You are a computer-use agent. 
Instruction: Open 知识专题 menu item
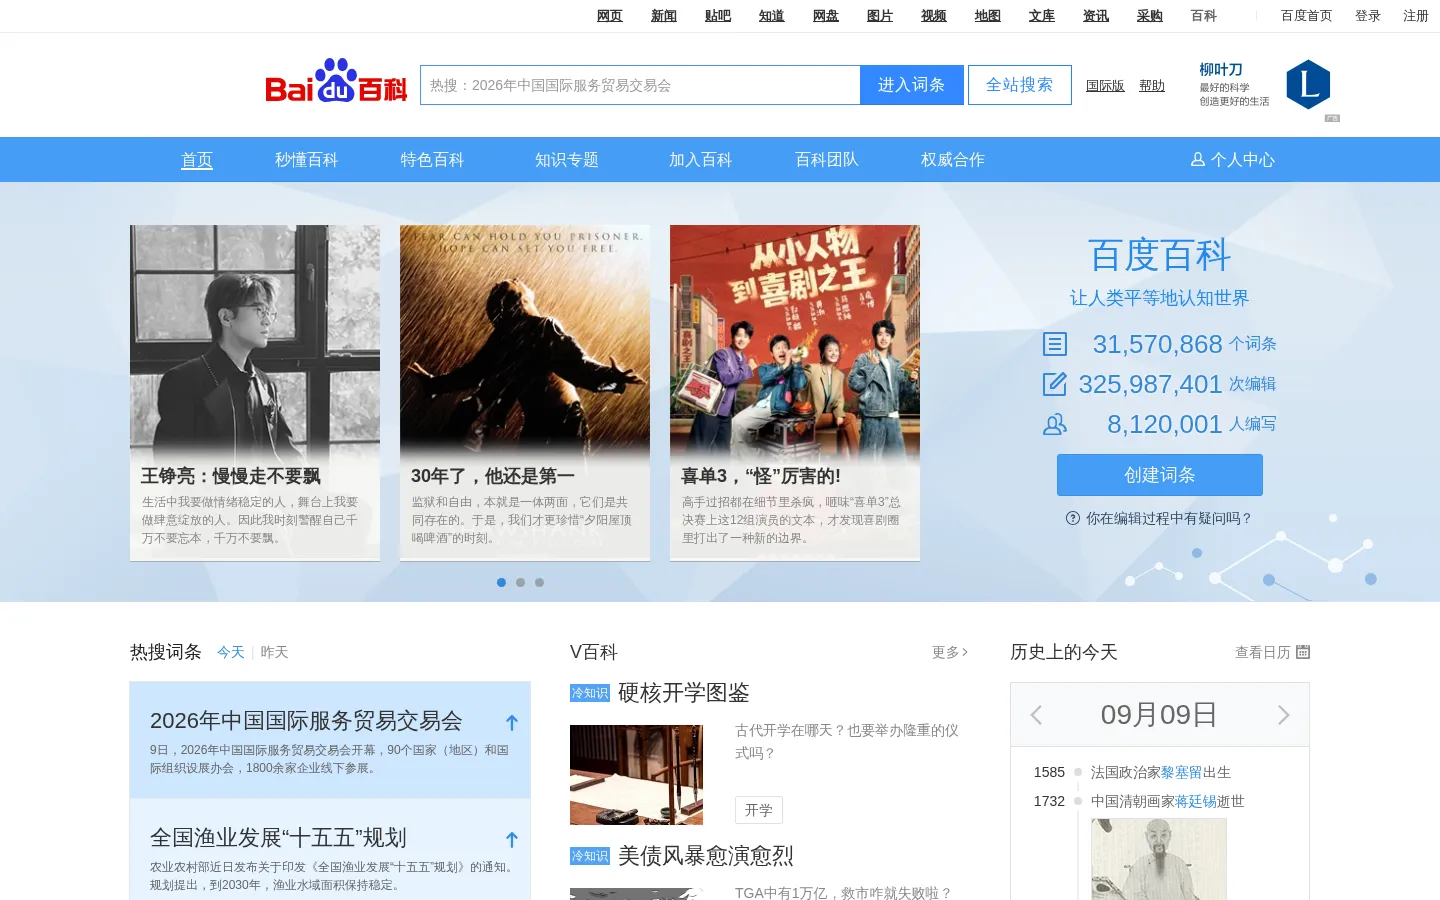pyautogui.click(x=567, y=160)
